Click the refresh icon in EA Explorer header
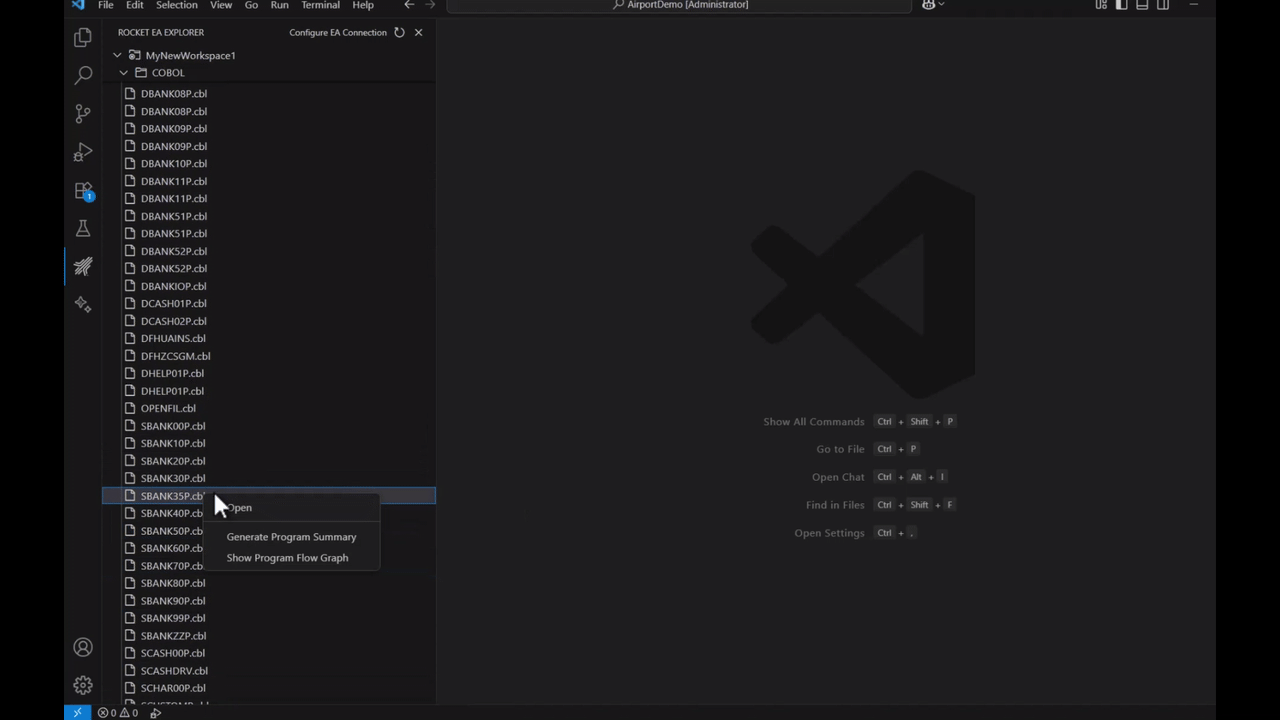This screenshot has width=1280, height=720. pos(399,32)
